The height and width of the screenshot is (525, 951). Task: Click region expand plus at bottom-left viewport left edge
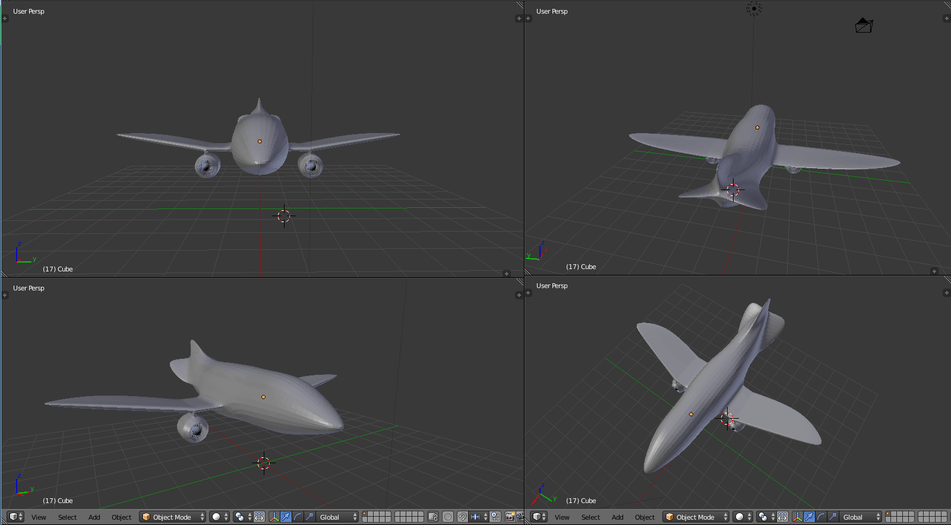[5, 295]
